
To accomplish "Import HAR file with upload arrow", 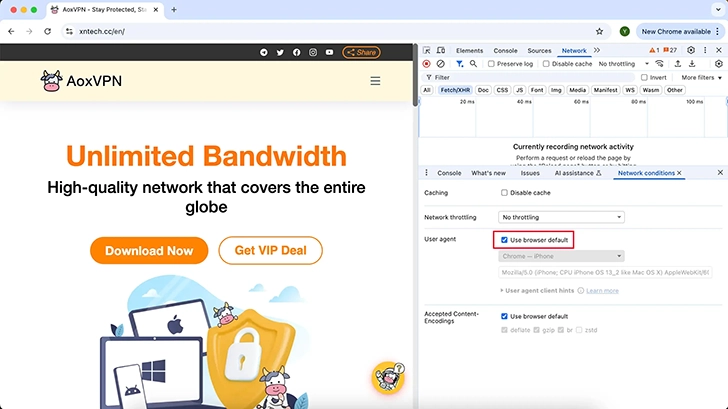I will (x=678, y=64).
